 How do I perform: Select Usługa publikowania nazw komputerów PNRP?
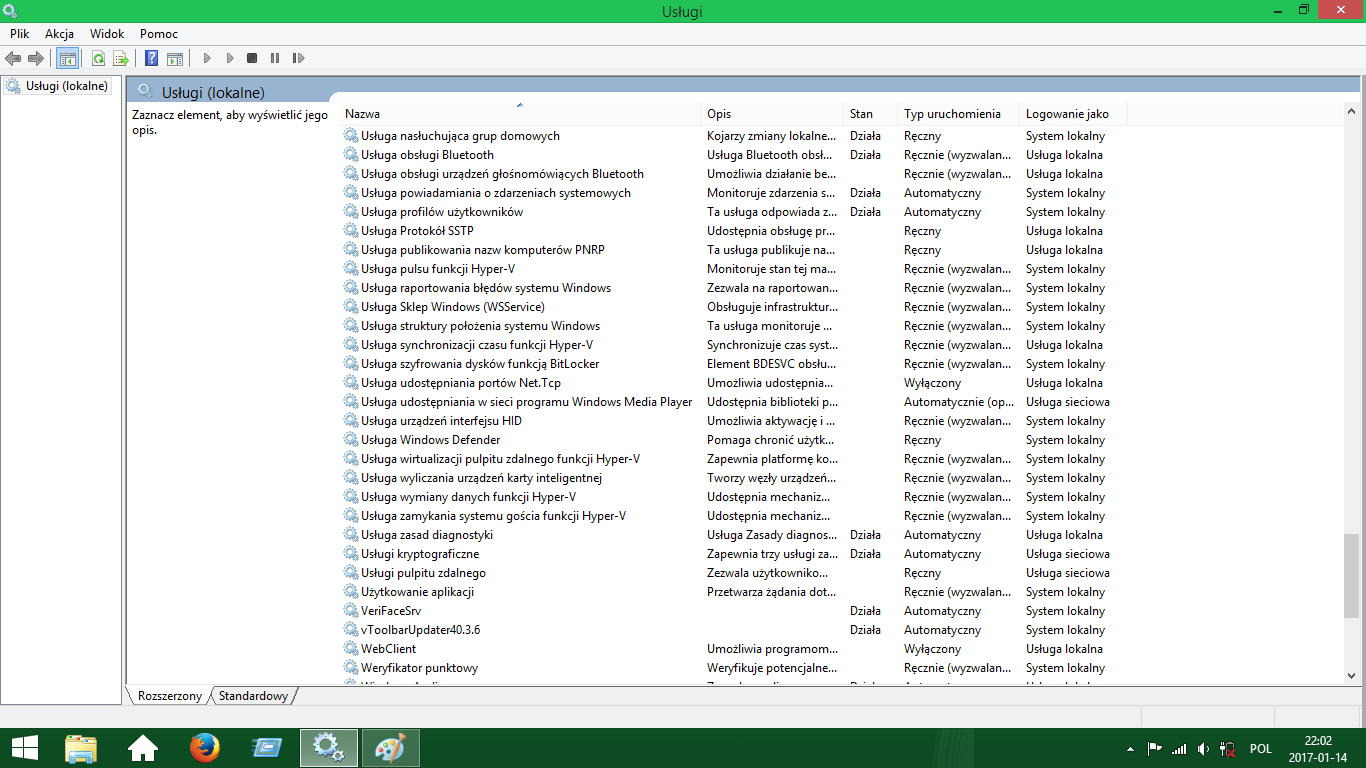tap(735, 250)
